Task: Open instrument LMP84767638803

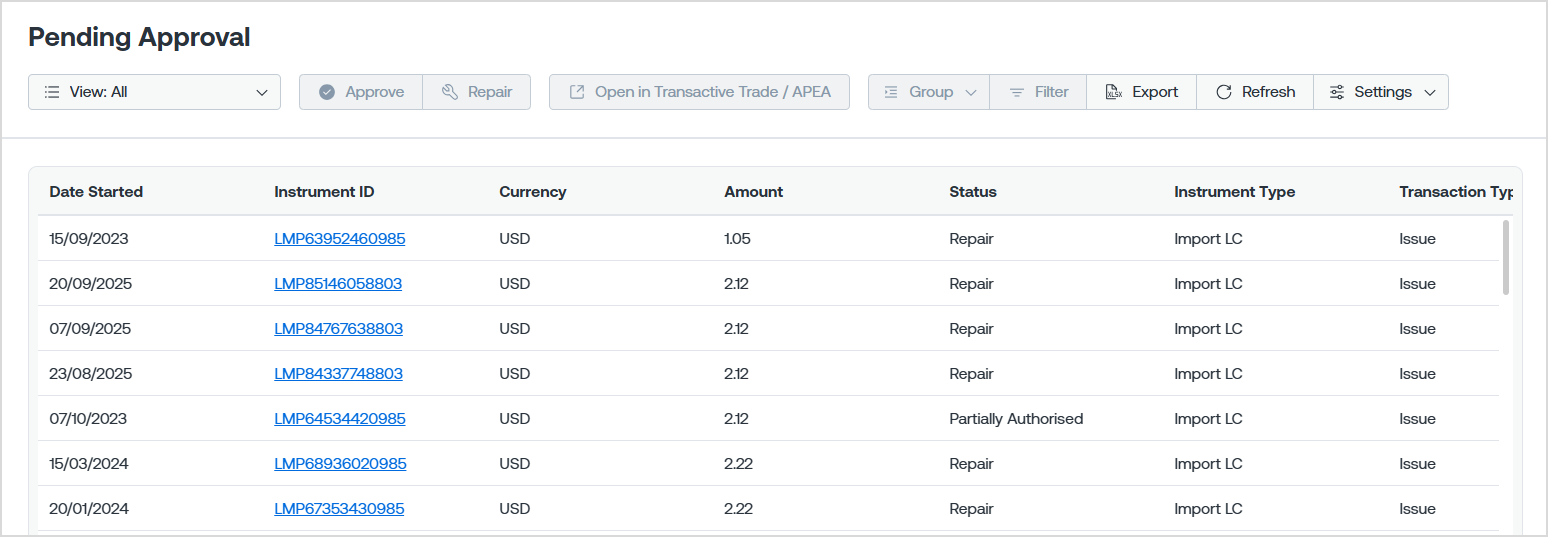Action: [339, 329]
